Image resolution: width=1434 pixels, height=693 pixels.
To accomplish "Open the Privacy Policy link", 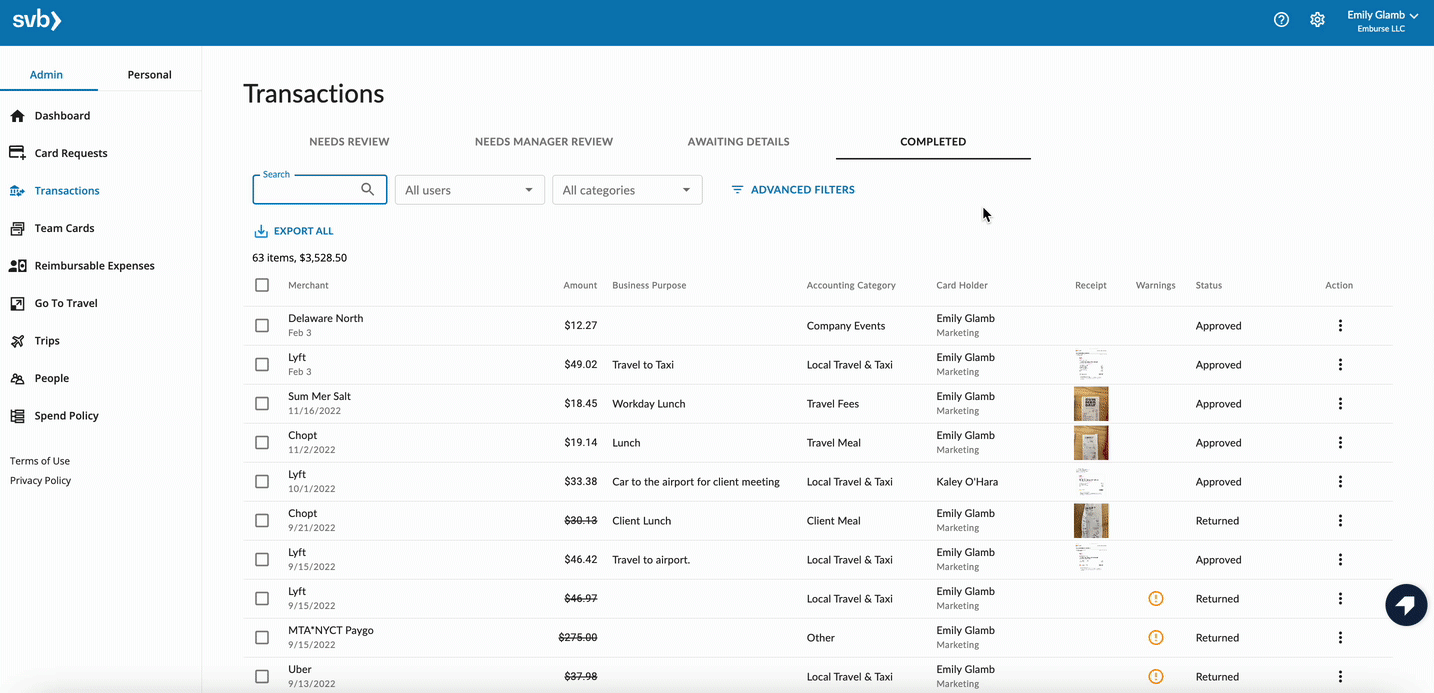I will pos(41,481).
